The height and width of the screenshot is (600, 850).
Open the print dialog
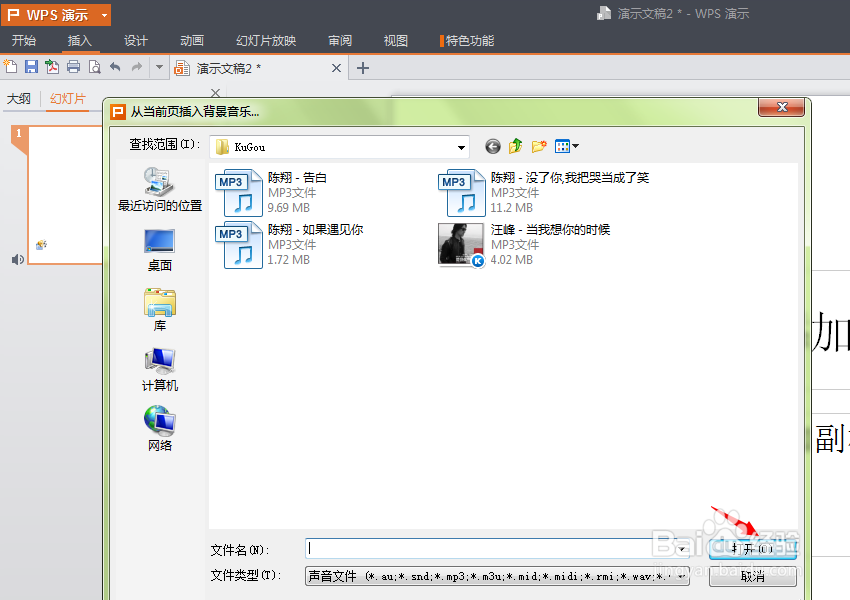click(74, 64)
